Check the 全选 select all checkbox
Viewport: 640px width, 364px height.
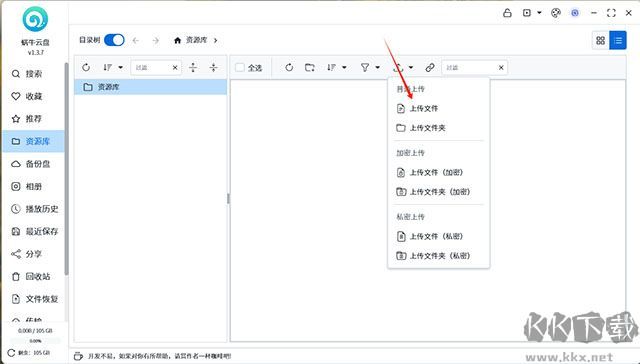240,67
